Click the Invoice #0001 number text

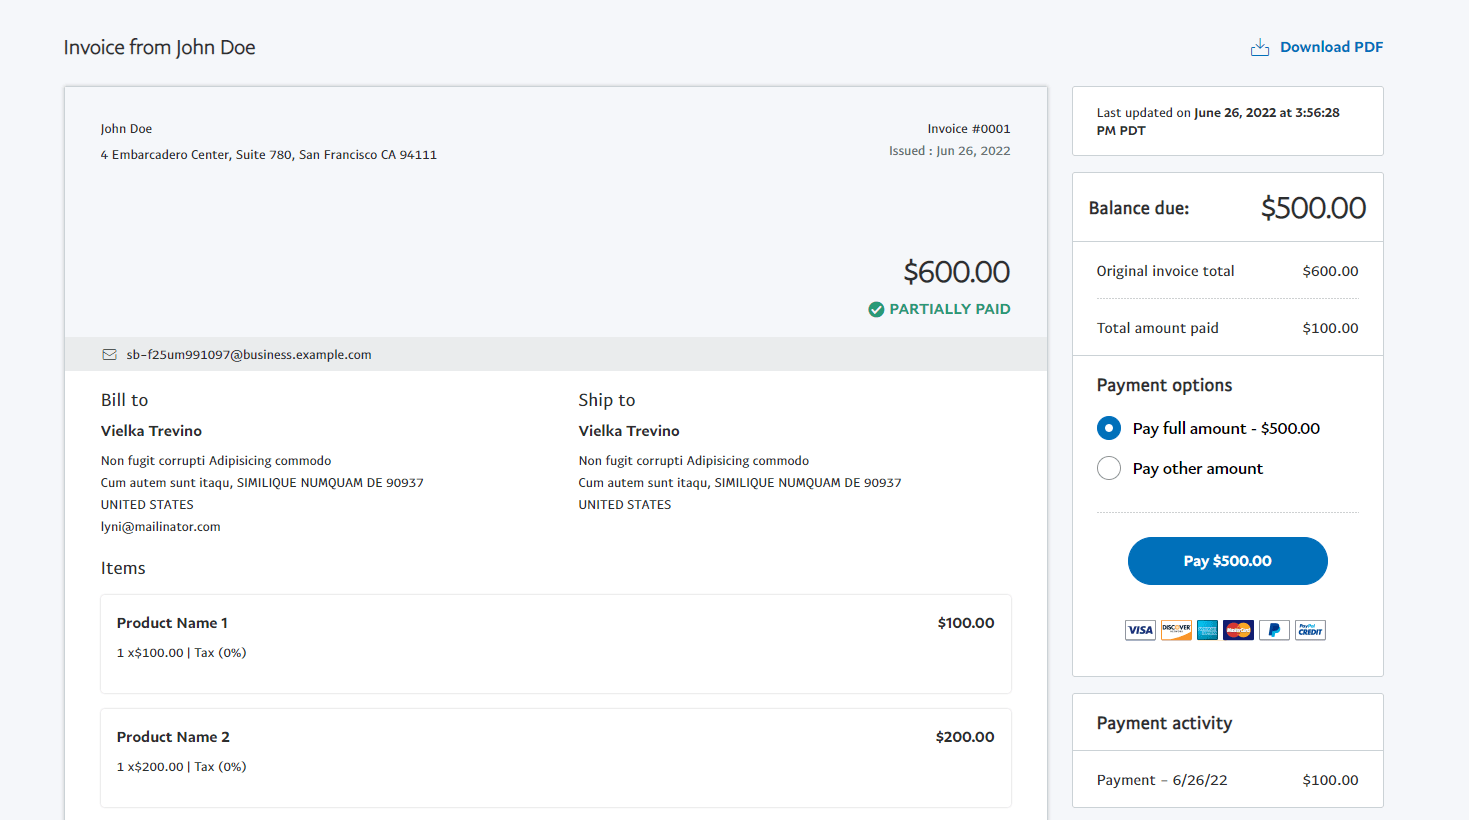(x=968, y=129)
